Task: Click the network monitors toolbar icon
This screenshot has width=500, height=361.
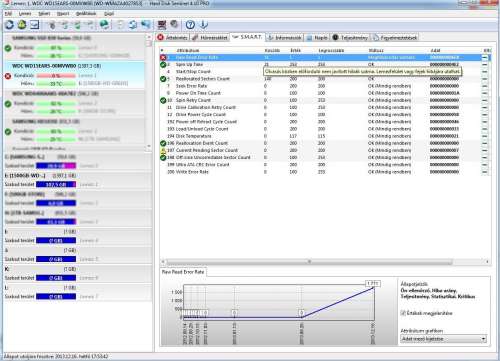Action: pos(145,25)
